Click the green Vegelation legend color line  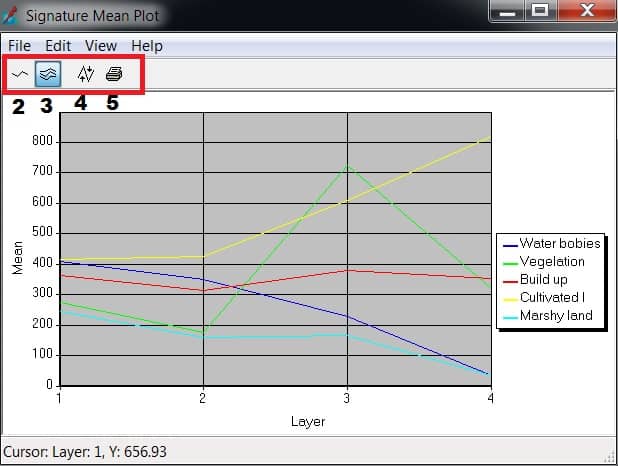pos(510,264)
